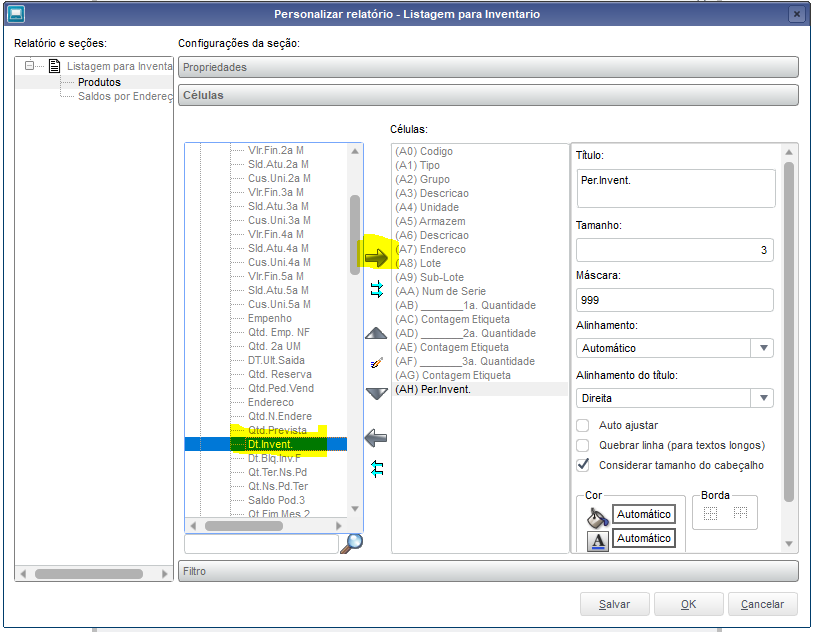Click the pencil edit icon between the lists
Viewport: 817px width, 632px height.
[376, 363]
